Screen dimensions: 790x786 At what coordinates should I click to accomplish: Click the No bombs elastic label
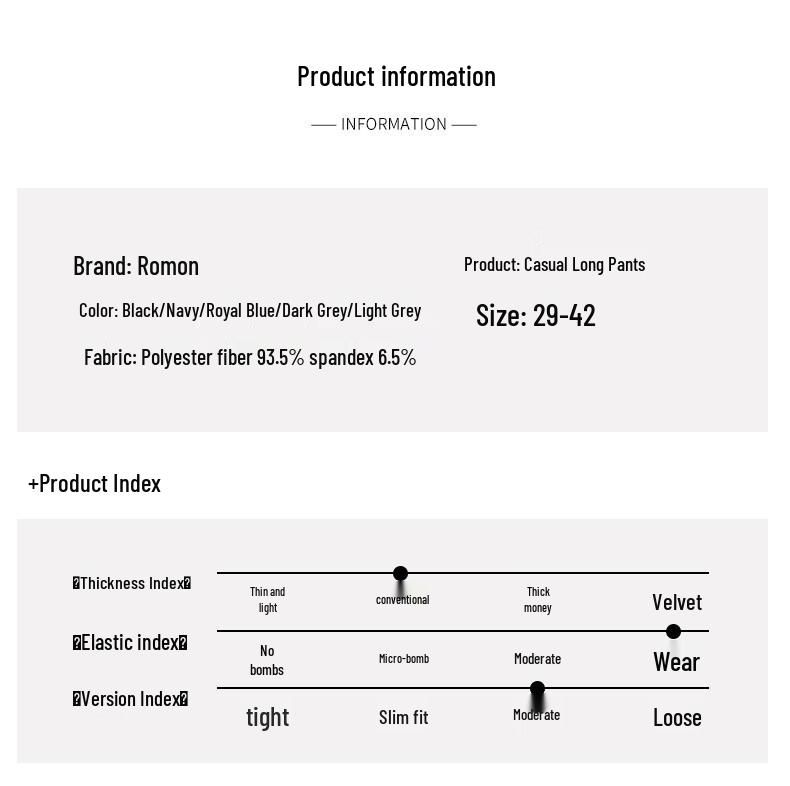click(267, 660)
